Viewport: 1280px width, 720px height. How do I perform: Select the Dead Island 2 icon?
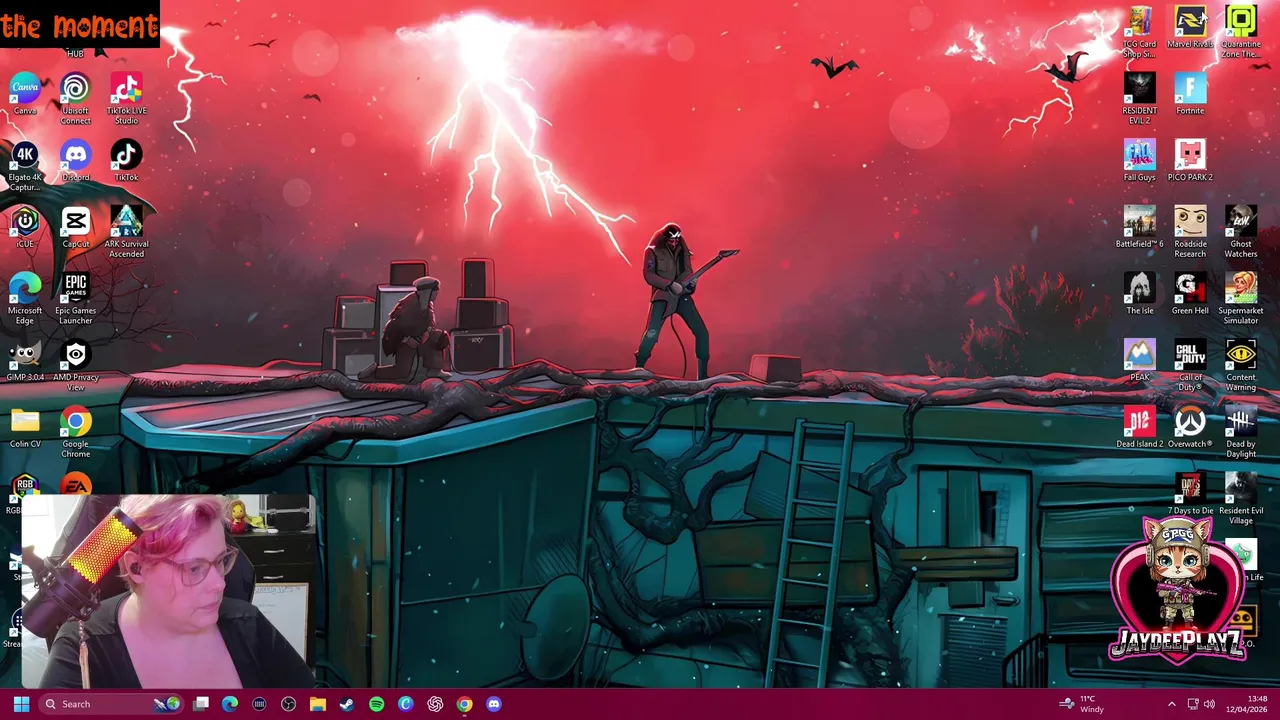[1139, 427]
